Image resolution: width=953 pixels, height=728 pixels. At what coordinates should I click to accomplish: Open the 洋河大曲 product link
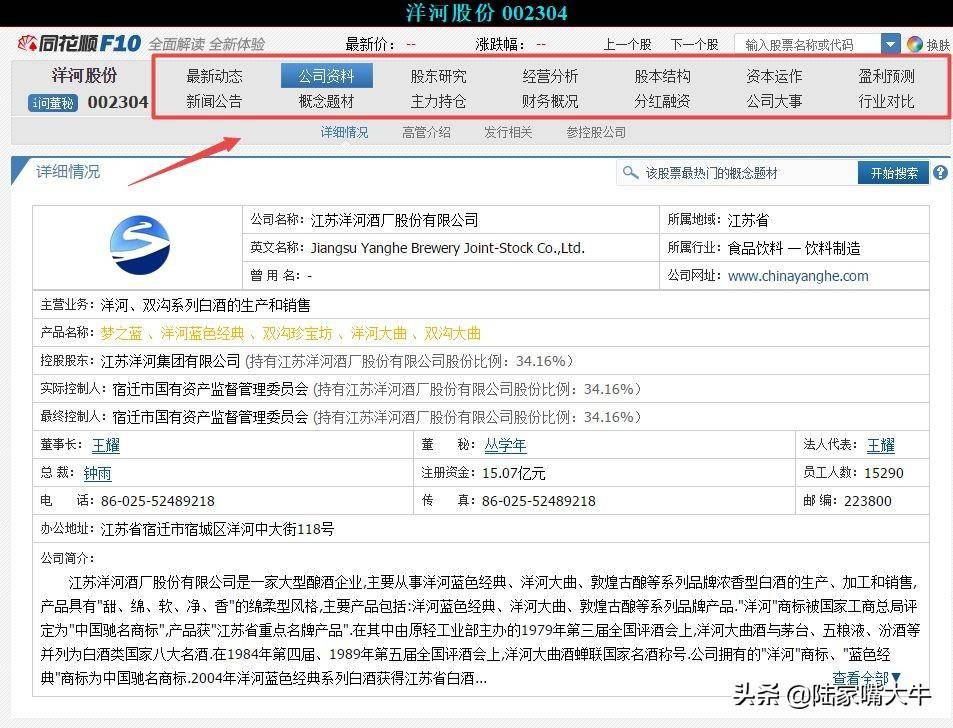[379, 334]
